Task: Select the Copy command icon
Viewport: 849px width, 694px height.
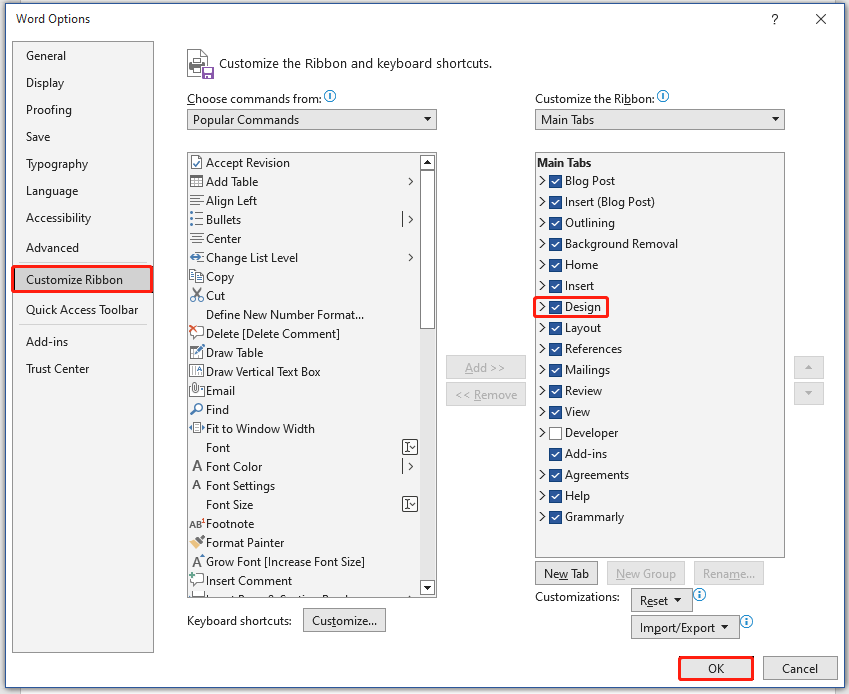Action: click(198, 276)
